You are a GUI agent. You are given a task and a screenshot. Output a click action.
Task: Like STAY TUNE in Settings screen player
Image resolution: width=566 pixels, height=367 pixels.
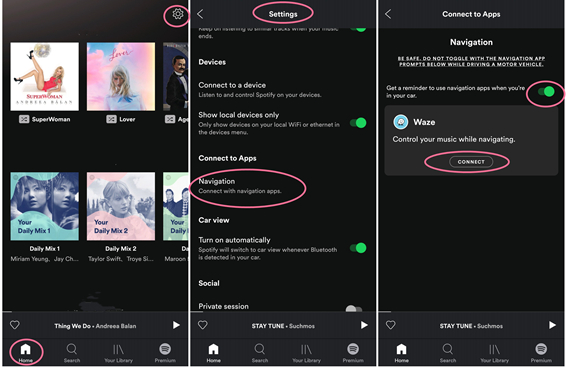203,325
